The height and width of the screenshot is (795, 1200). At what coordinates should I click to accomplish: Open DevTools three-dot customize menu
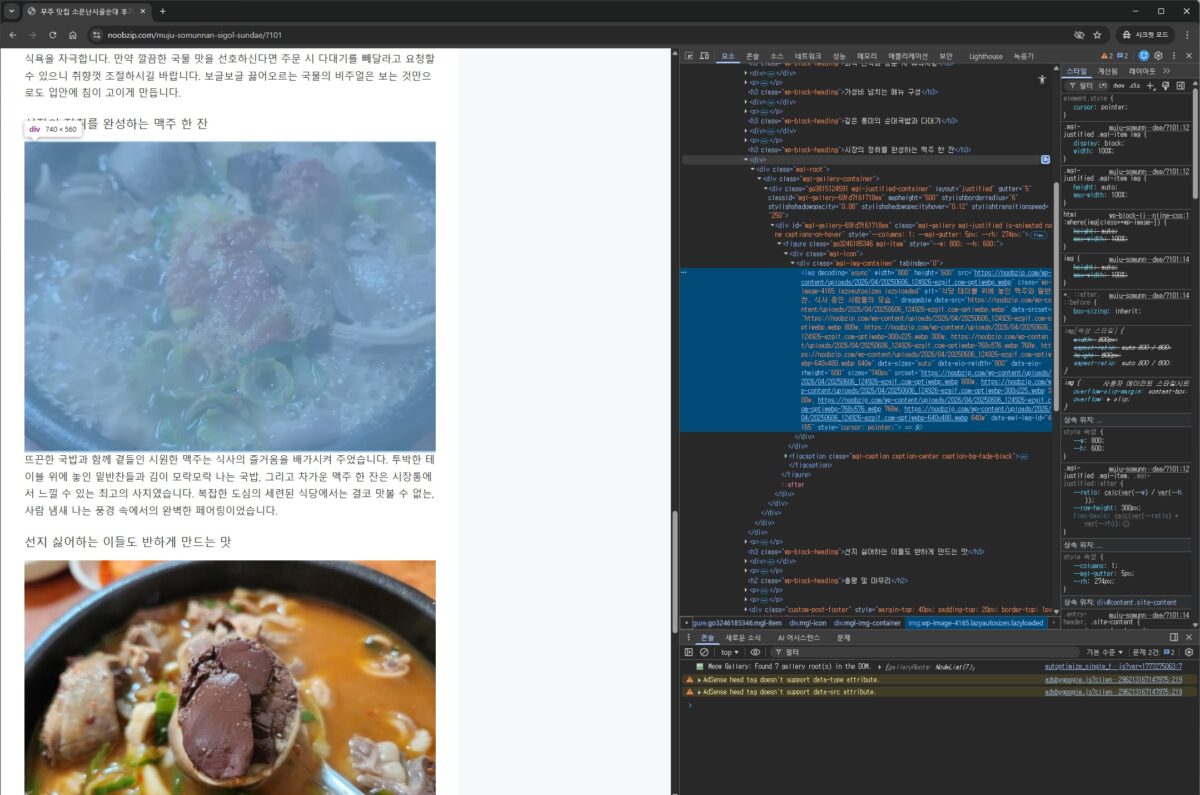pos(1173,56)
